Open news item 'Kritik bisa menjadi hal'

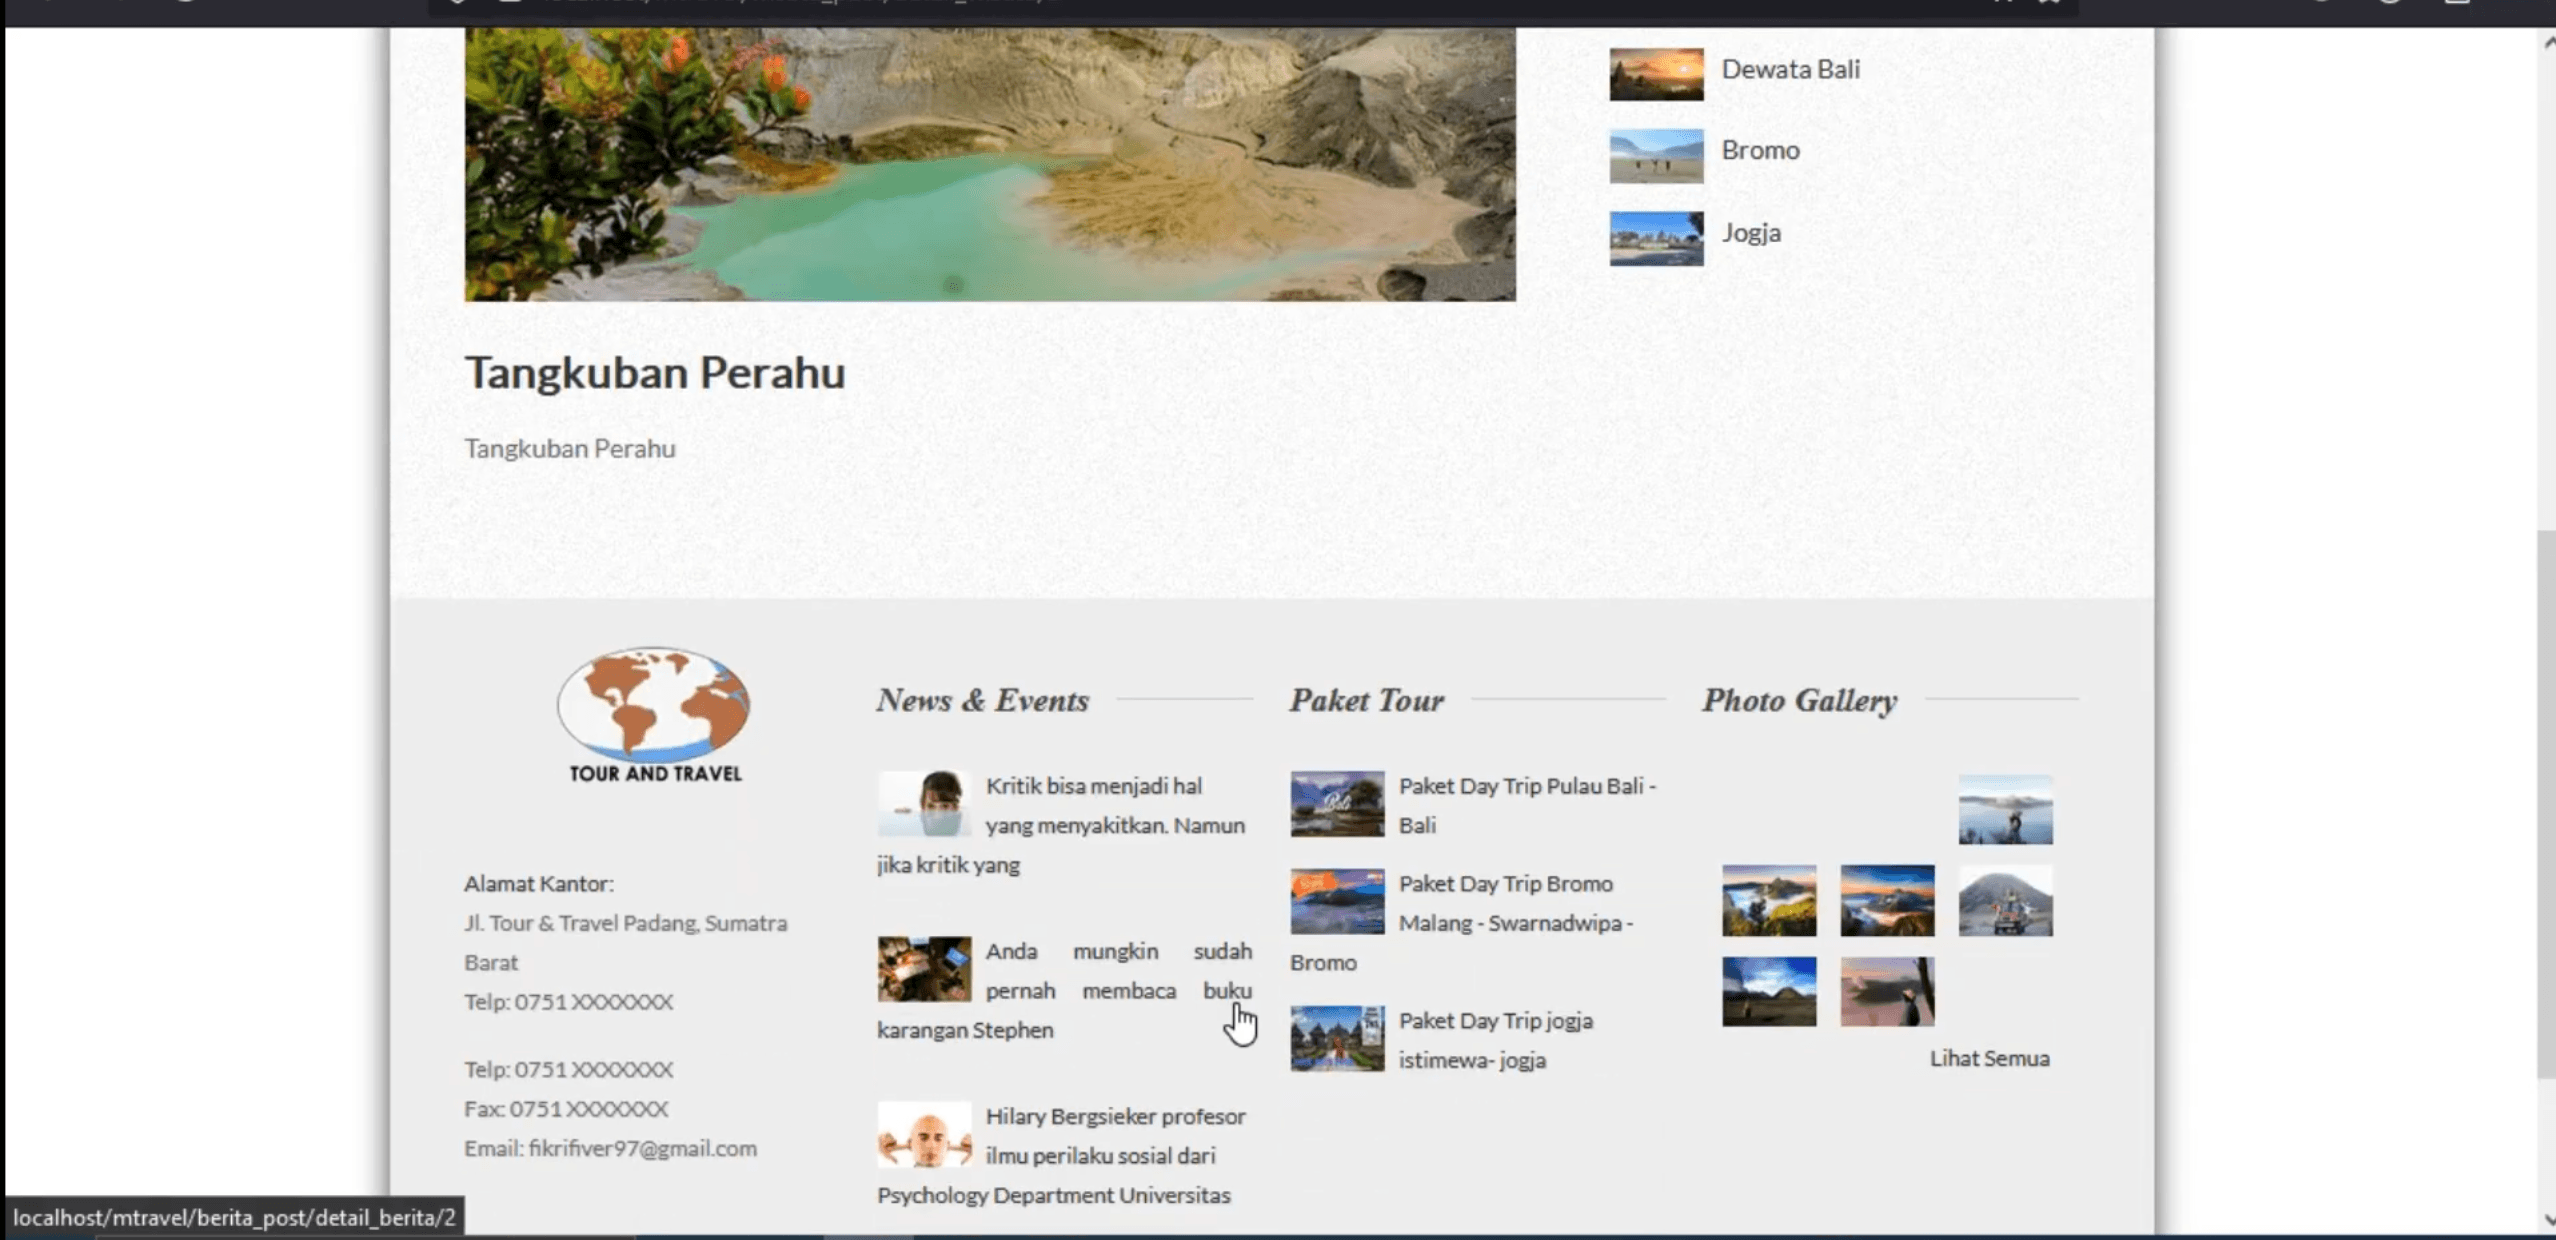pyautogui.click(x=1064, y=825)
